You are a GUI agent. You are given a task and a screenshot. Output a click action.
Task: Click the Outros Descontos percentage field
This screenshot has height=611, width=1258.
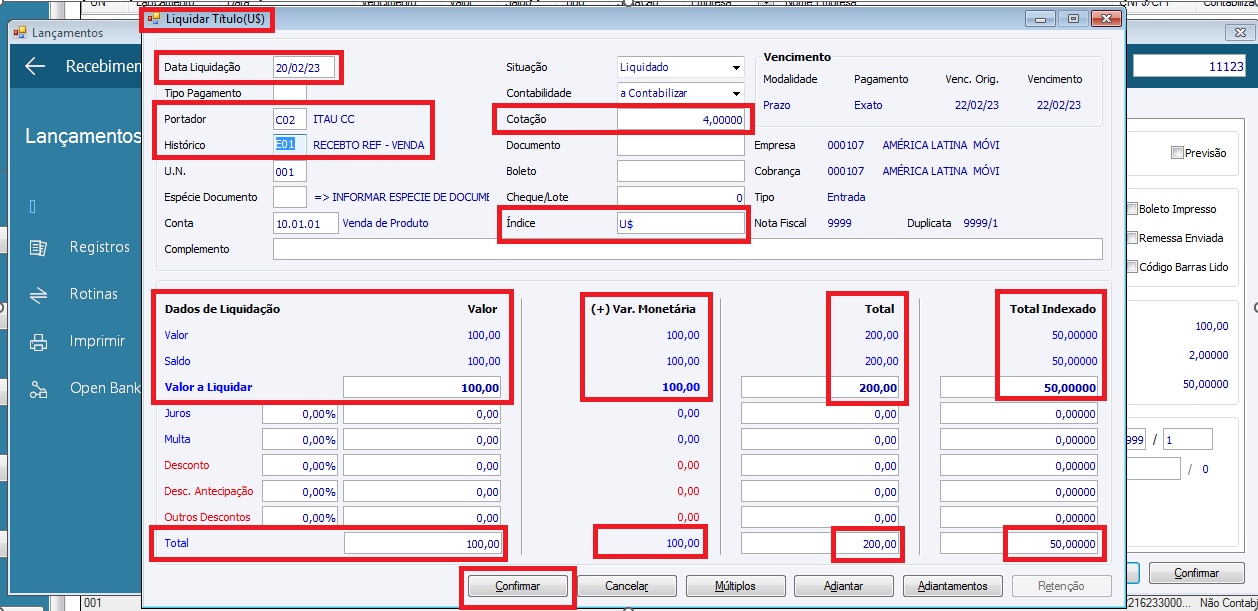[300, 517]
